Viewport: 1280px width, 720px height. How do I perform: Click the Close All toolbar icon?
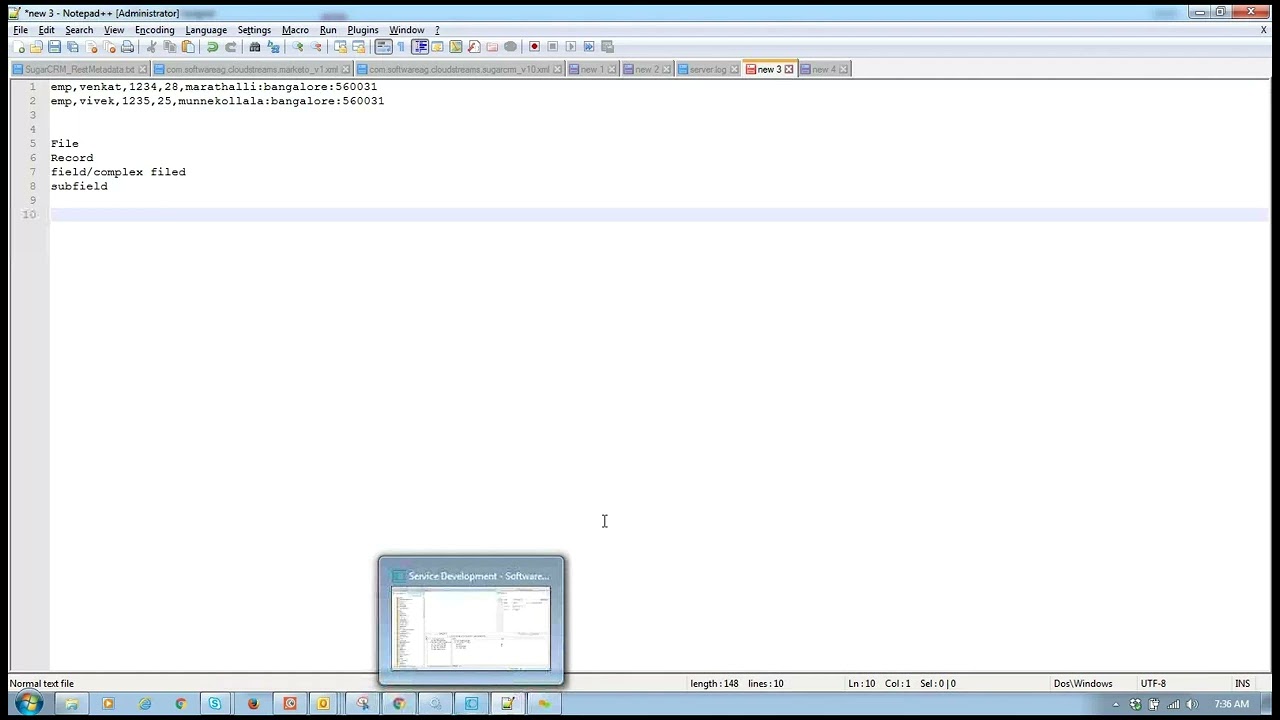click(x=109, y=47)
